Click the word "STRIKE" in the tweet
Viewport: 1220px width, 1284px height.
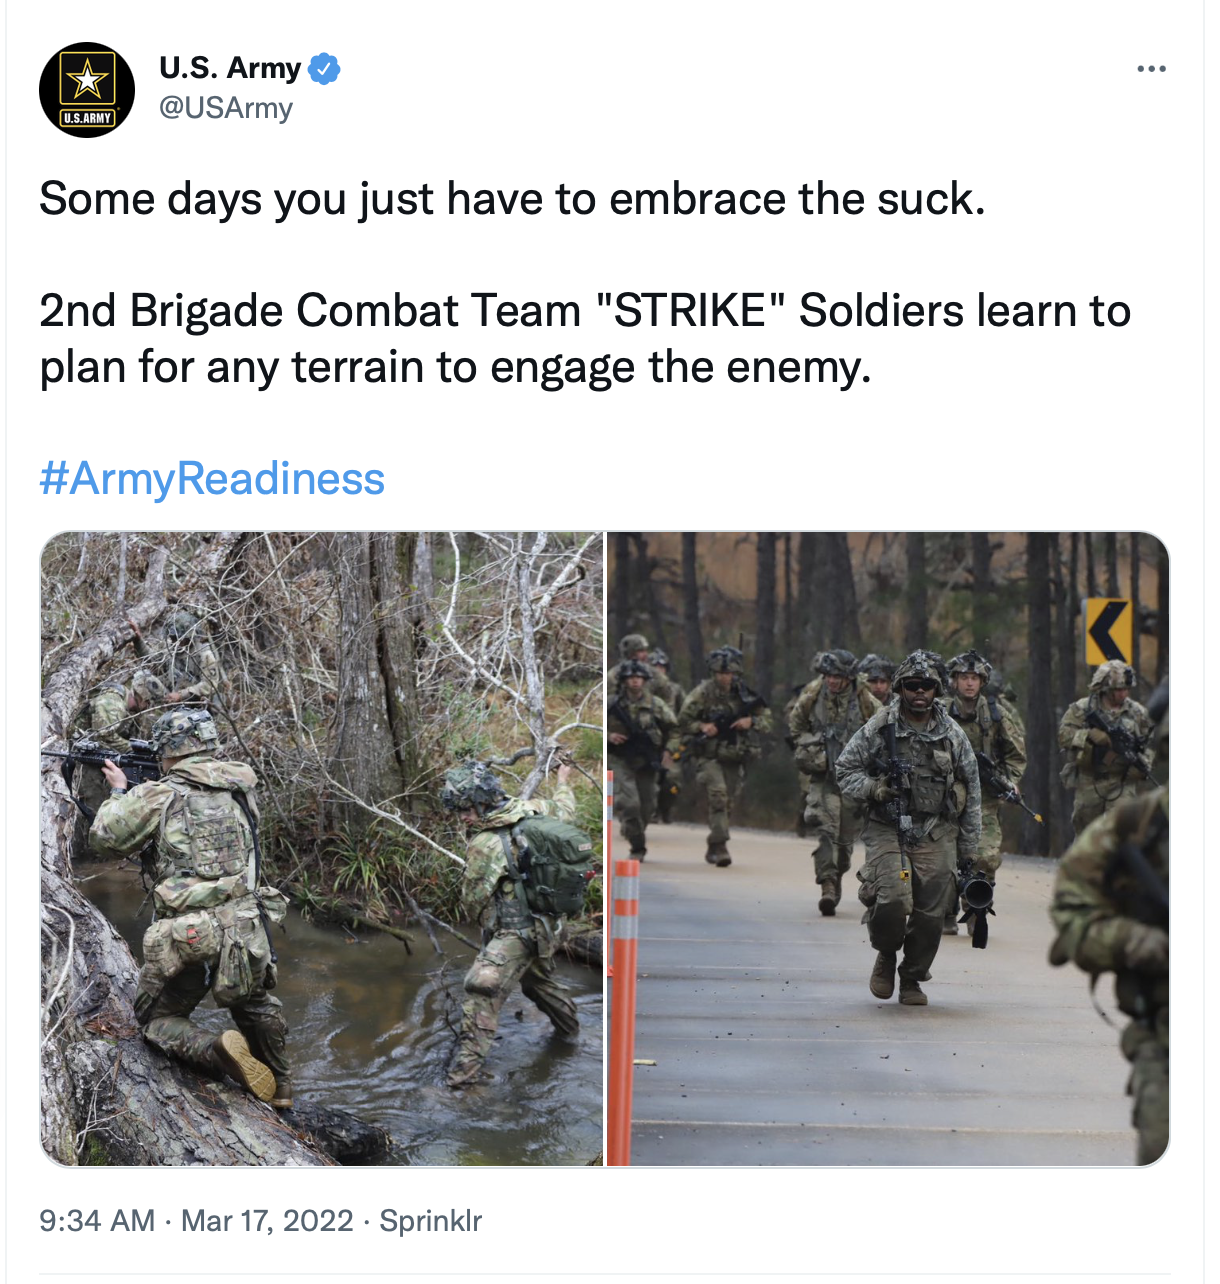coord(690,311)
